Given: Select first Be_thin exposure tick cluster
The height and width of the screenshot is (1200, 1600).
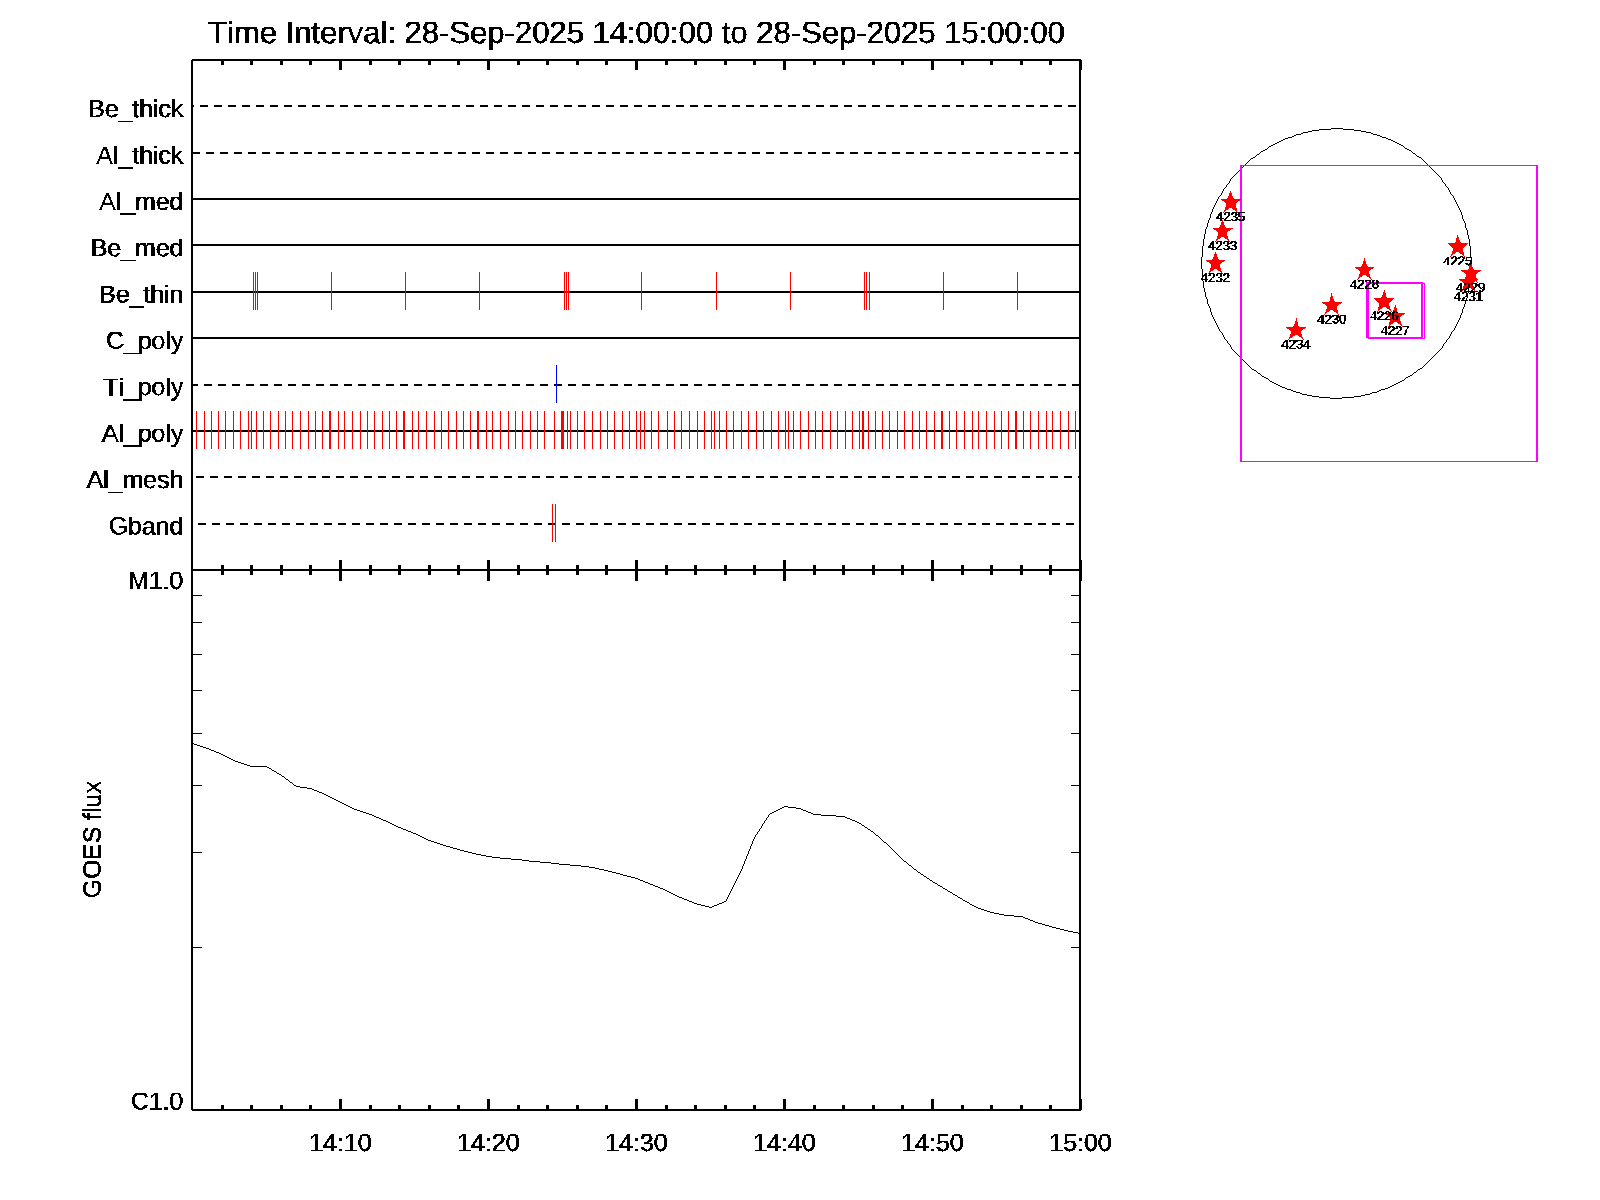Looking at the screenshot, I should pos(255,291).
